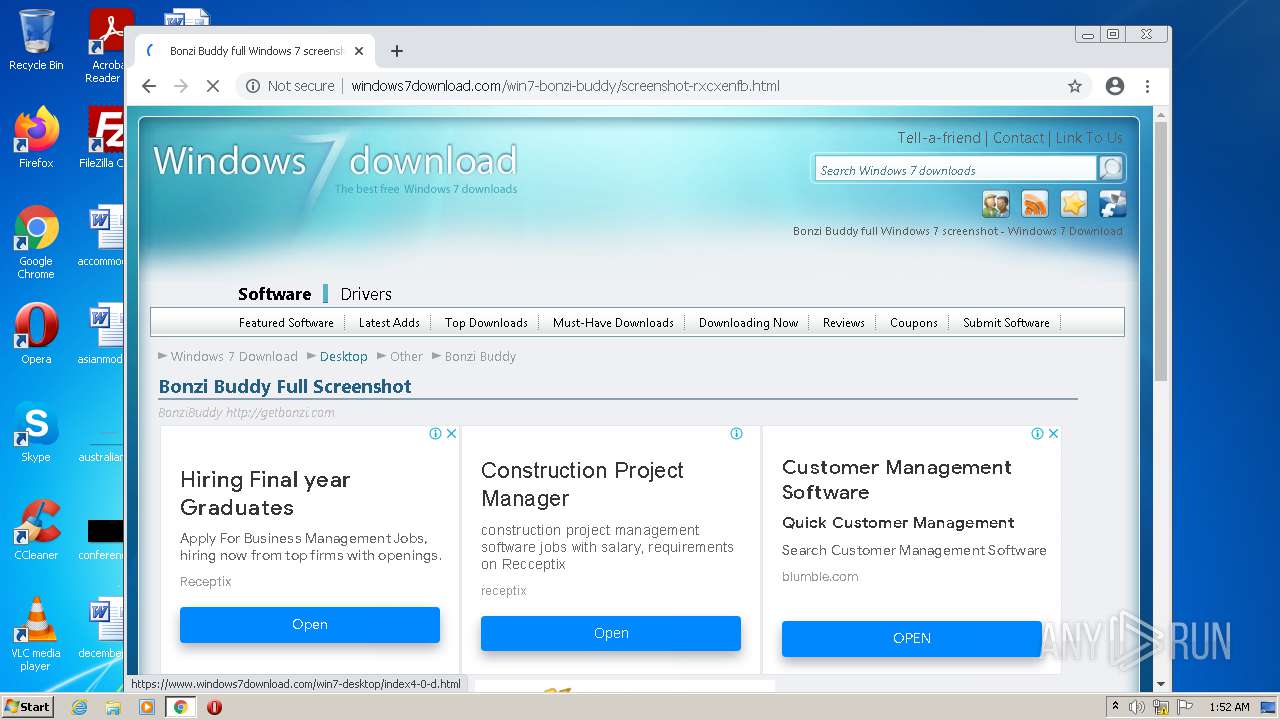Close the Customer Management Software ad
The width and height of the screenshot is (1280, 720).
pos(1053,434)
